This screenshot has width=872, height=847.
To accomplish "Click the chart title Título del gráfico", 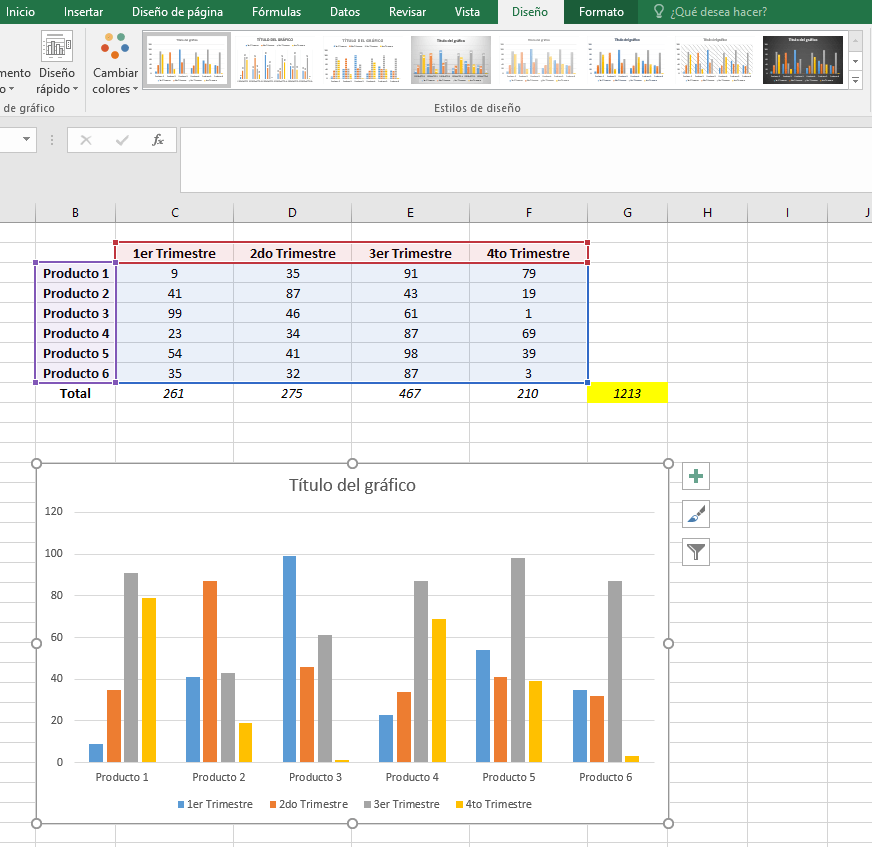I will [352, 485].
